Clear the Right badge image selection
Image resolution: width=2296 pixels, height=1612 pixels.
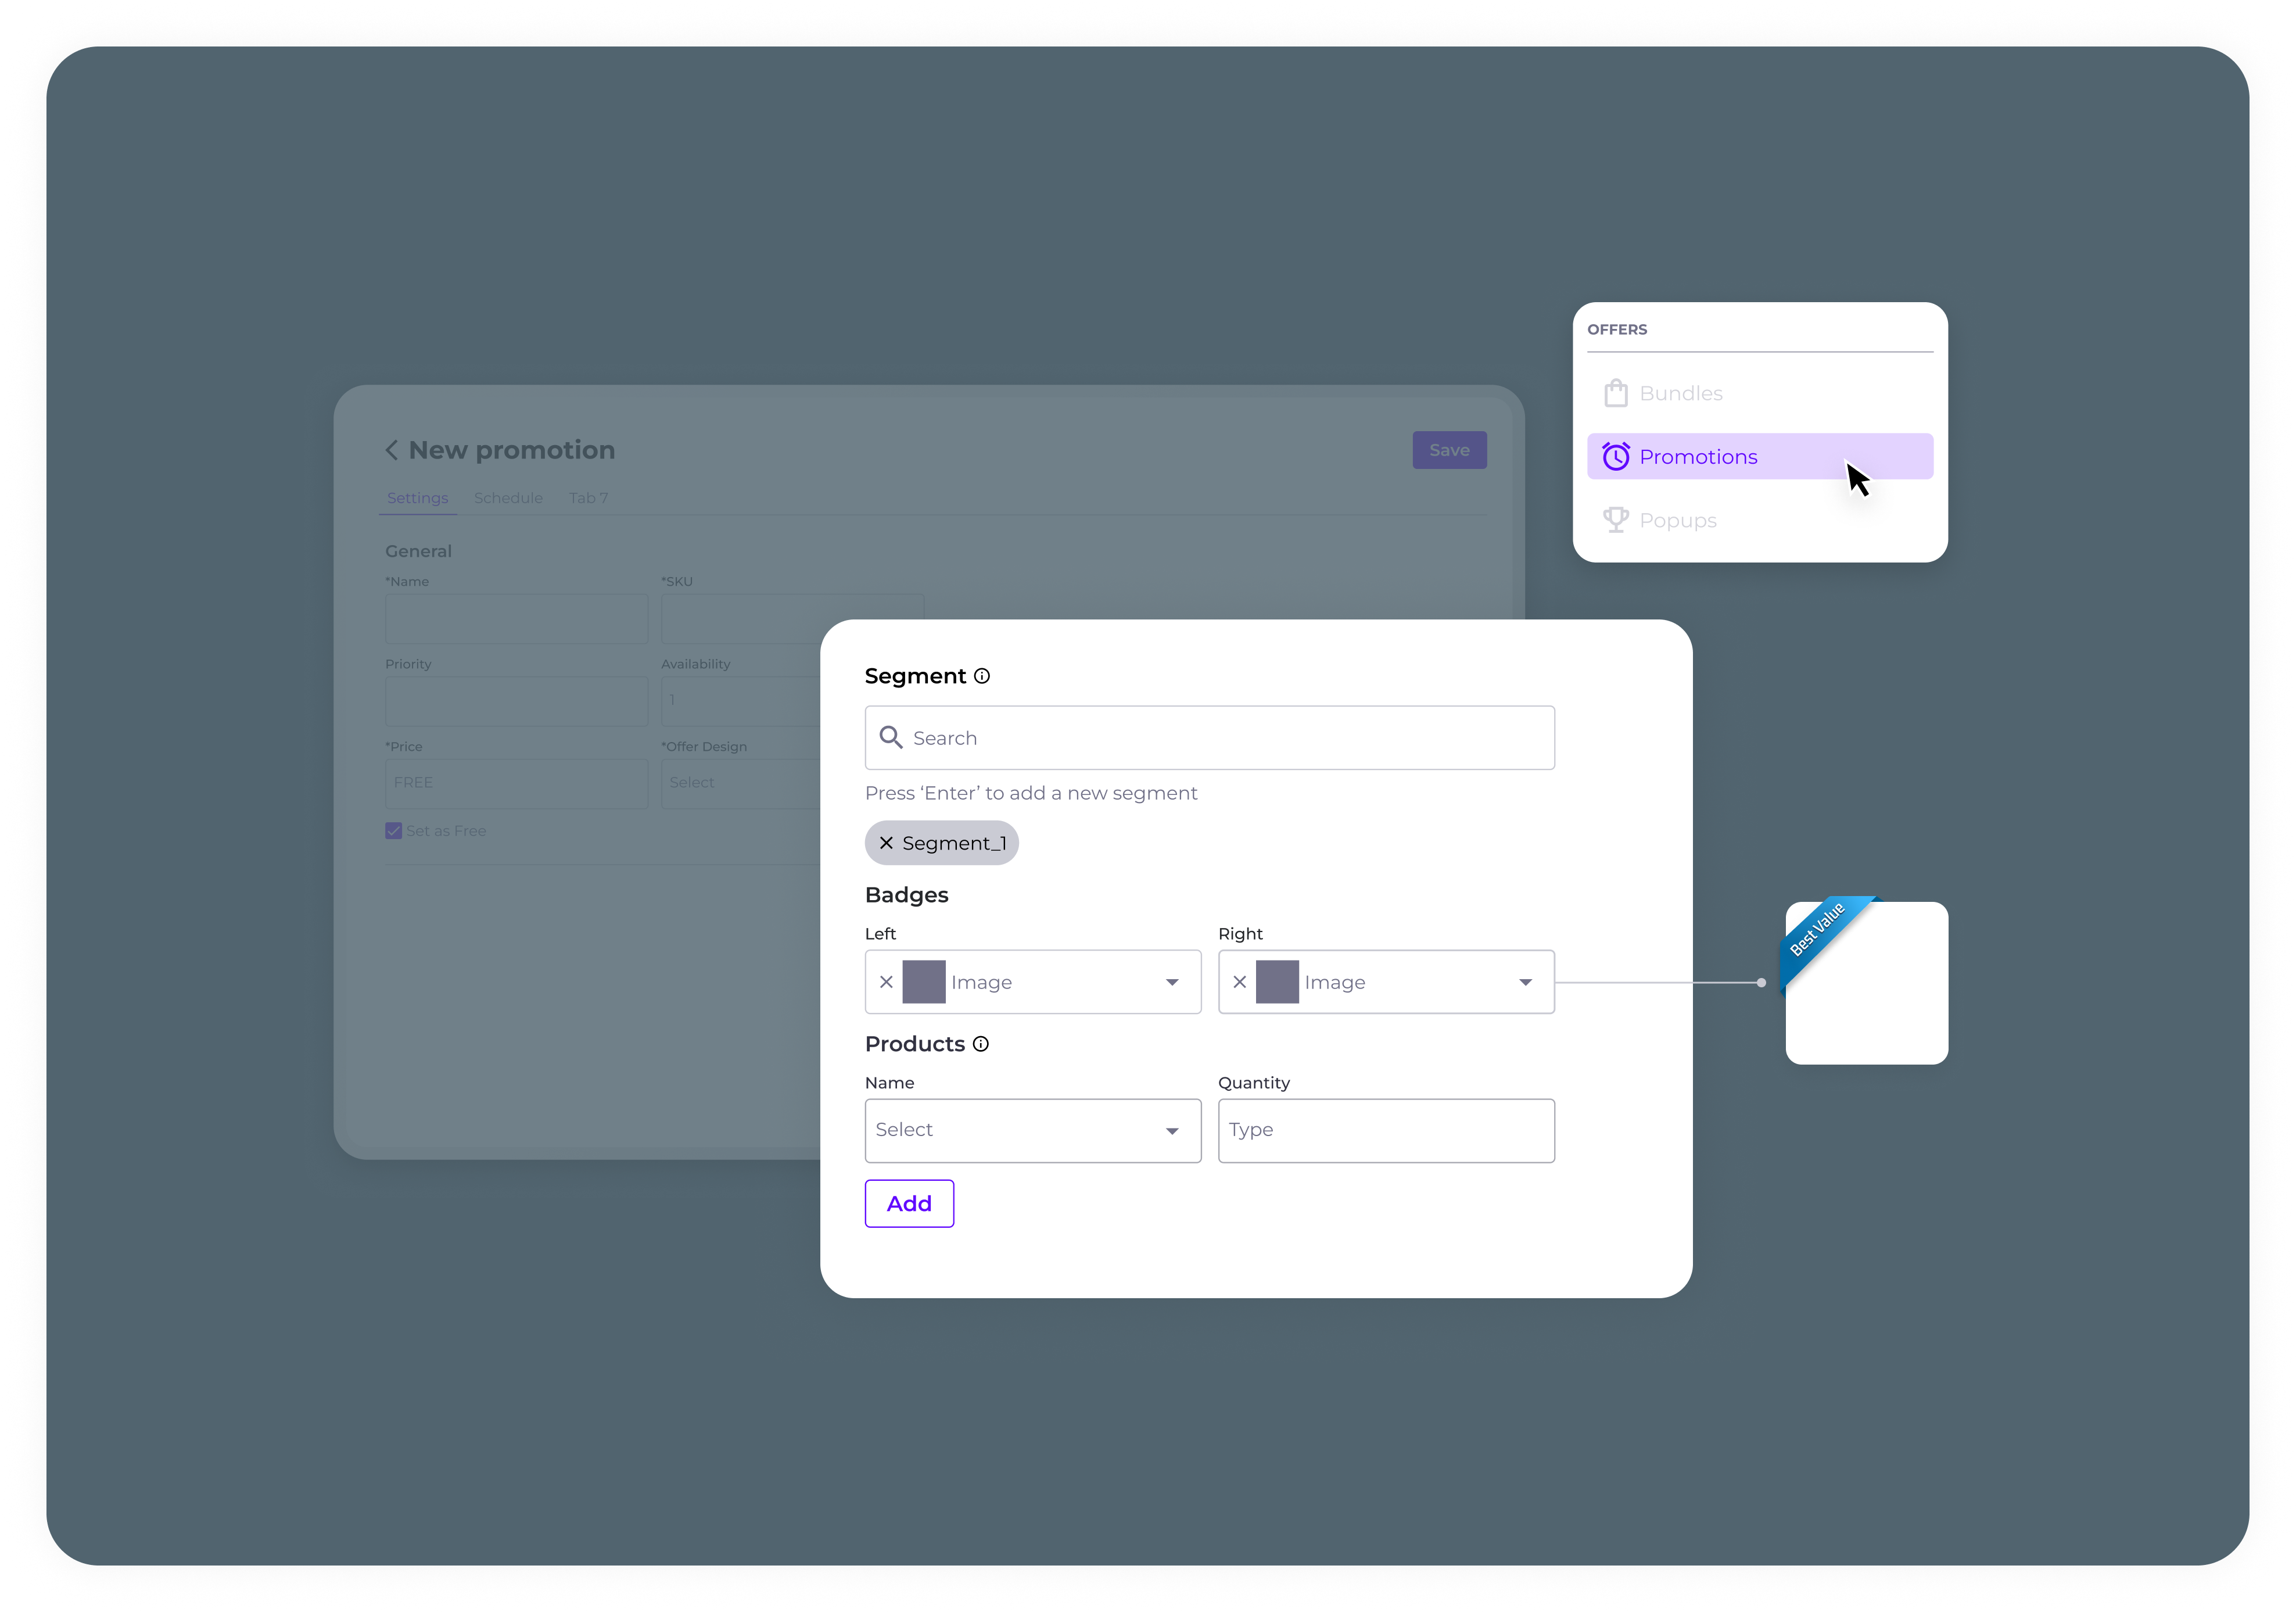click(1239, 982)
